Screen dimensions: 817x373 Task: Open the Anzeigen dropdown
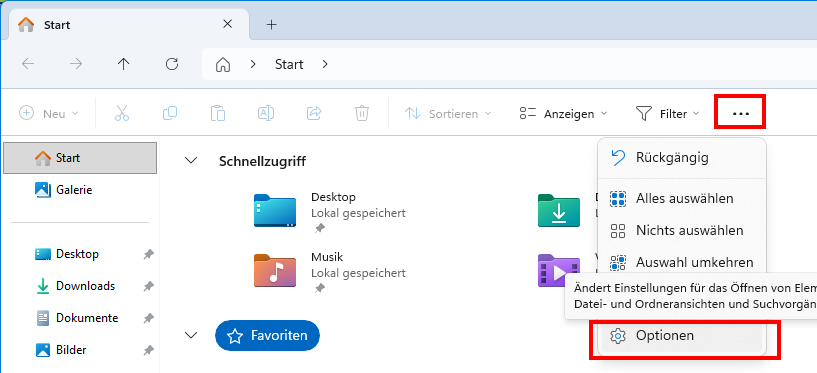[x=564, y=113]
